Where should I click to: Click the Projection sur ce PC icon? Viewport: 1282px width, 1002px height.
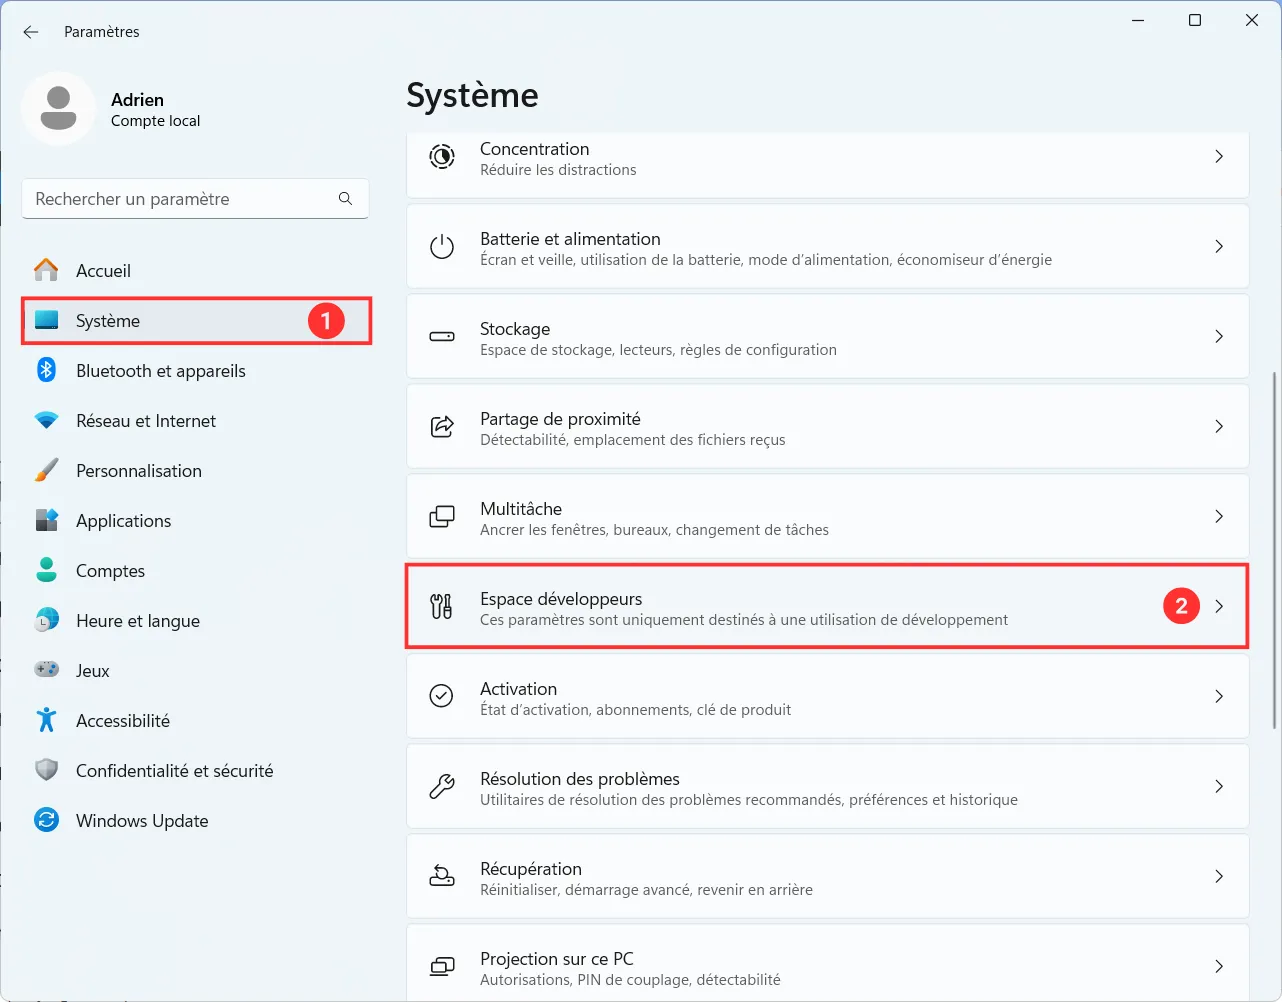[442, 966]
